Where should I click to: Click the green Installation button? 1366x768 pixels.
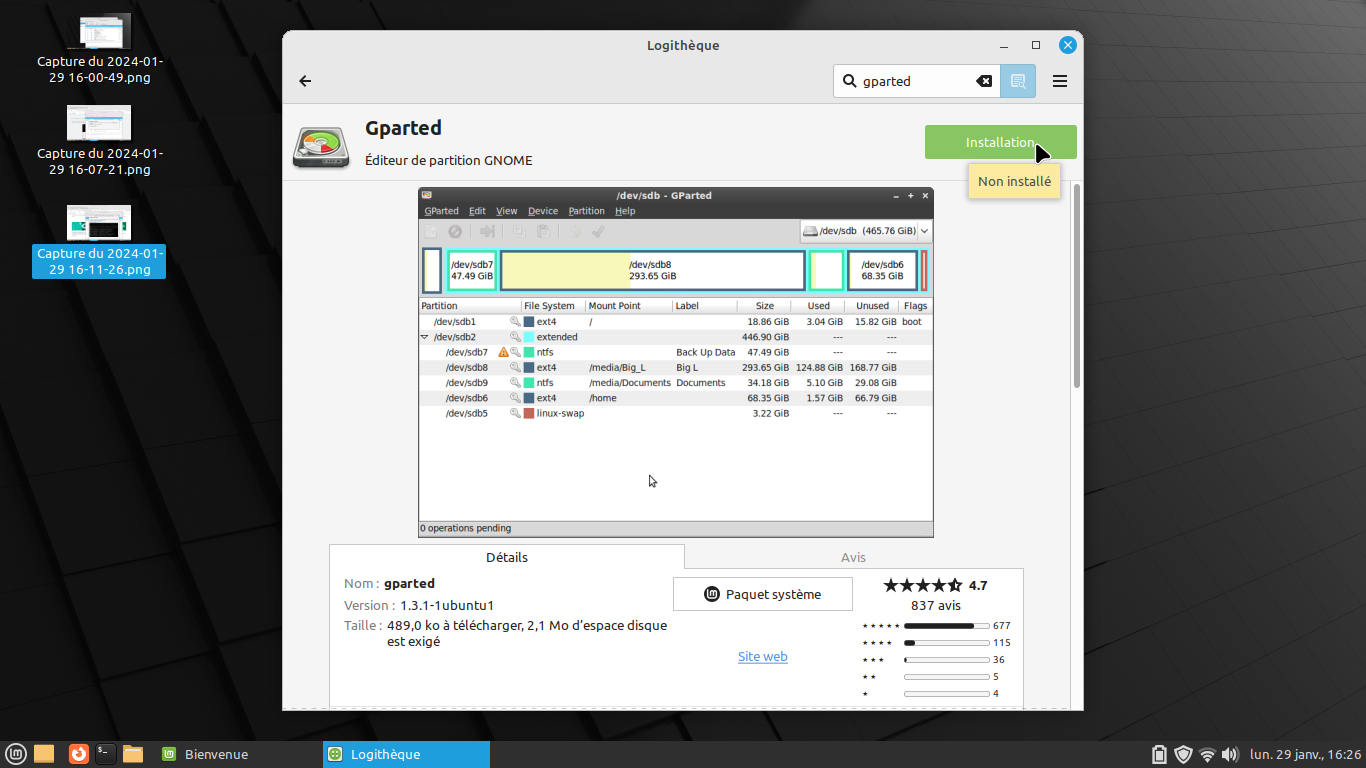click(x=1000, y=142)
